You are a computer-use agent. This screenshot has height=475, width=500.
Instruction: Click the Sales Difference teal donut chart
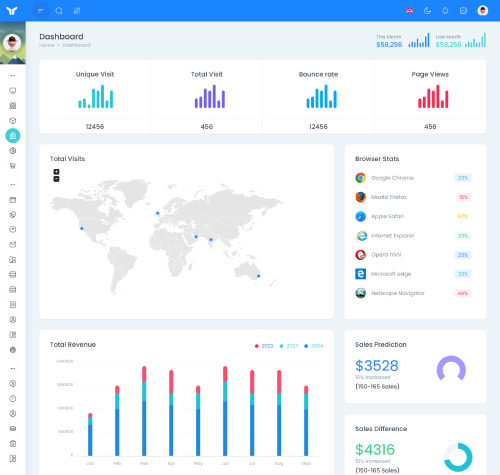458,457
